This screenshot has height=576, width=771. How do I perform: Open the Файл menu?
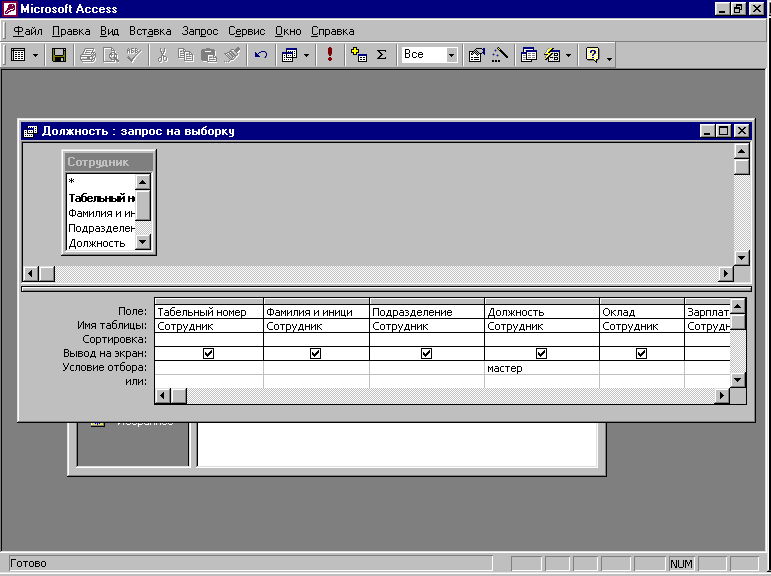coord(28,31)
